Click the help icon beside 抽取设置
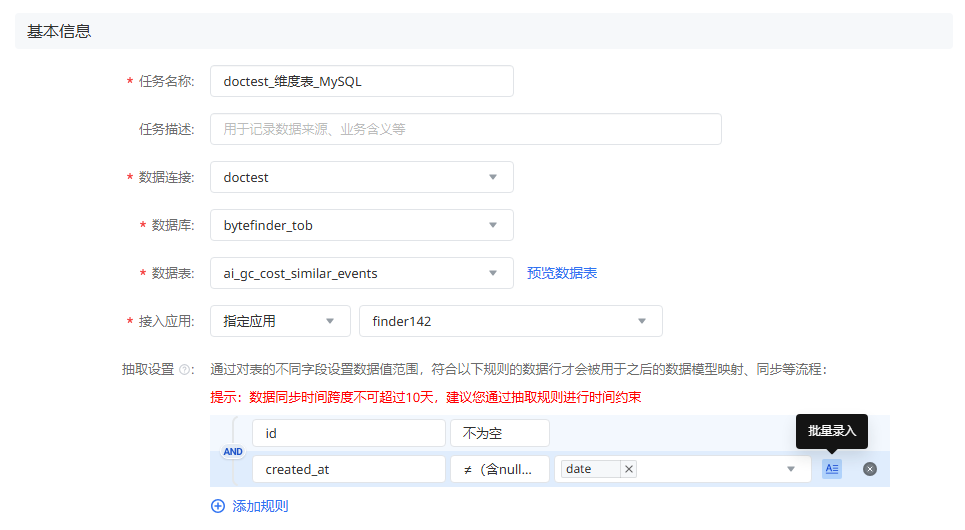 [x=185, y=370]
